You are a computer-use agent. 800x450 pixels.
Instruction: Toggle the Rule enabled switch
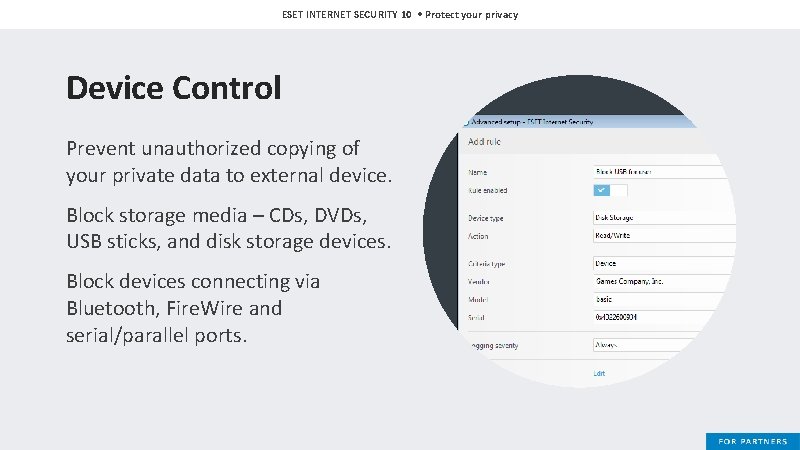coord(610,190)
